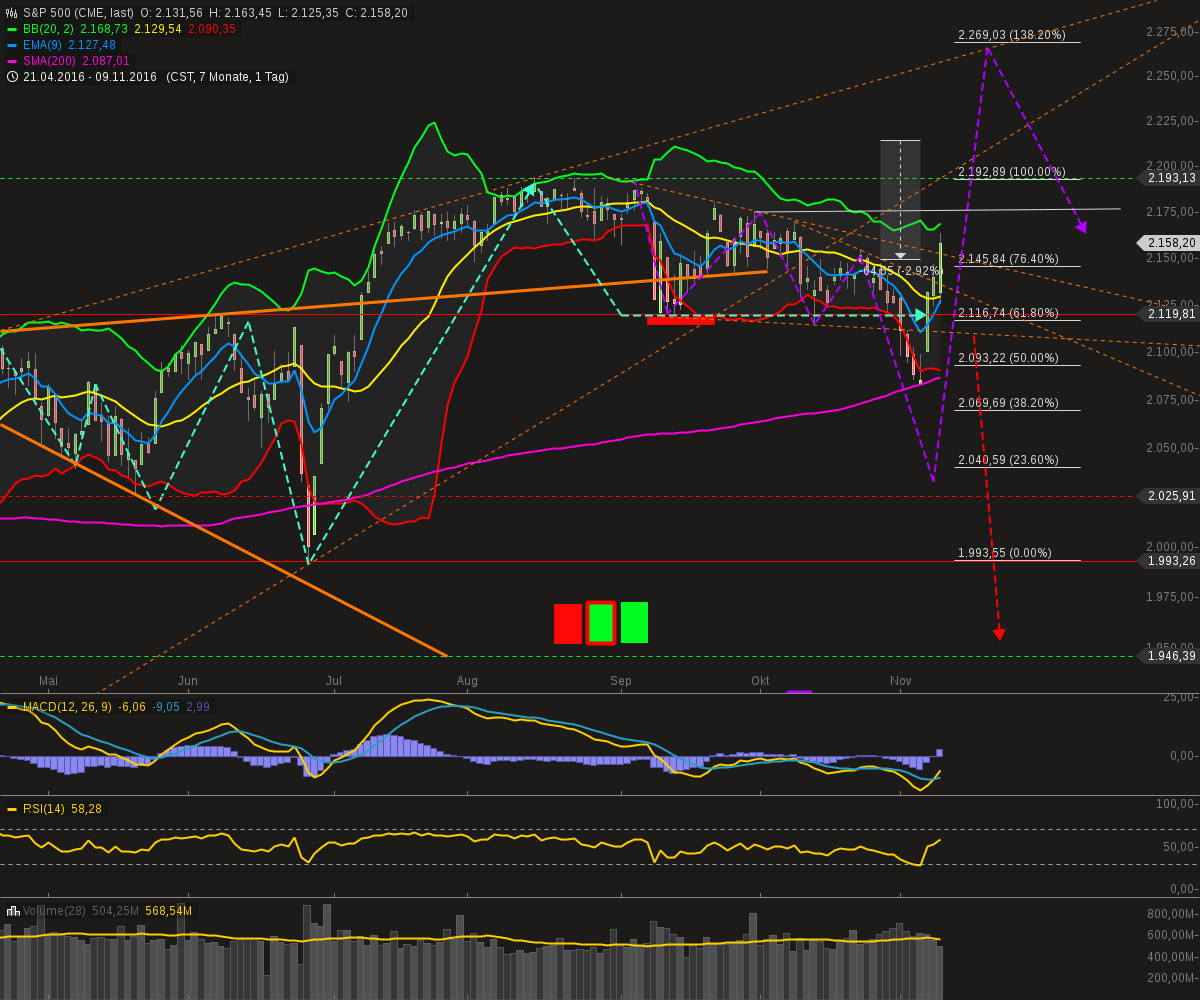Click the Aug label on time axis
The height and width of the screenshot is (1000, 1200).
(467, 680)
